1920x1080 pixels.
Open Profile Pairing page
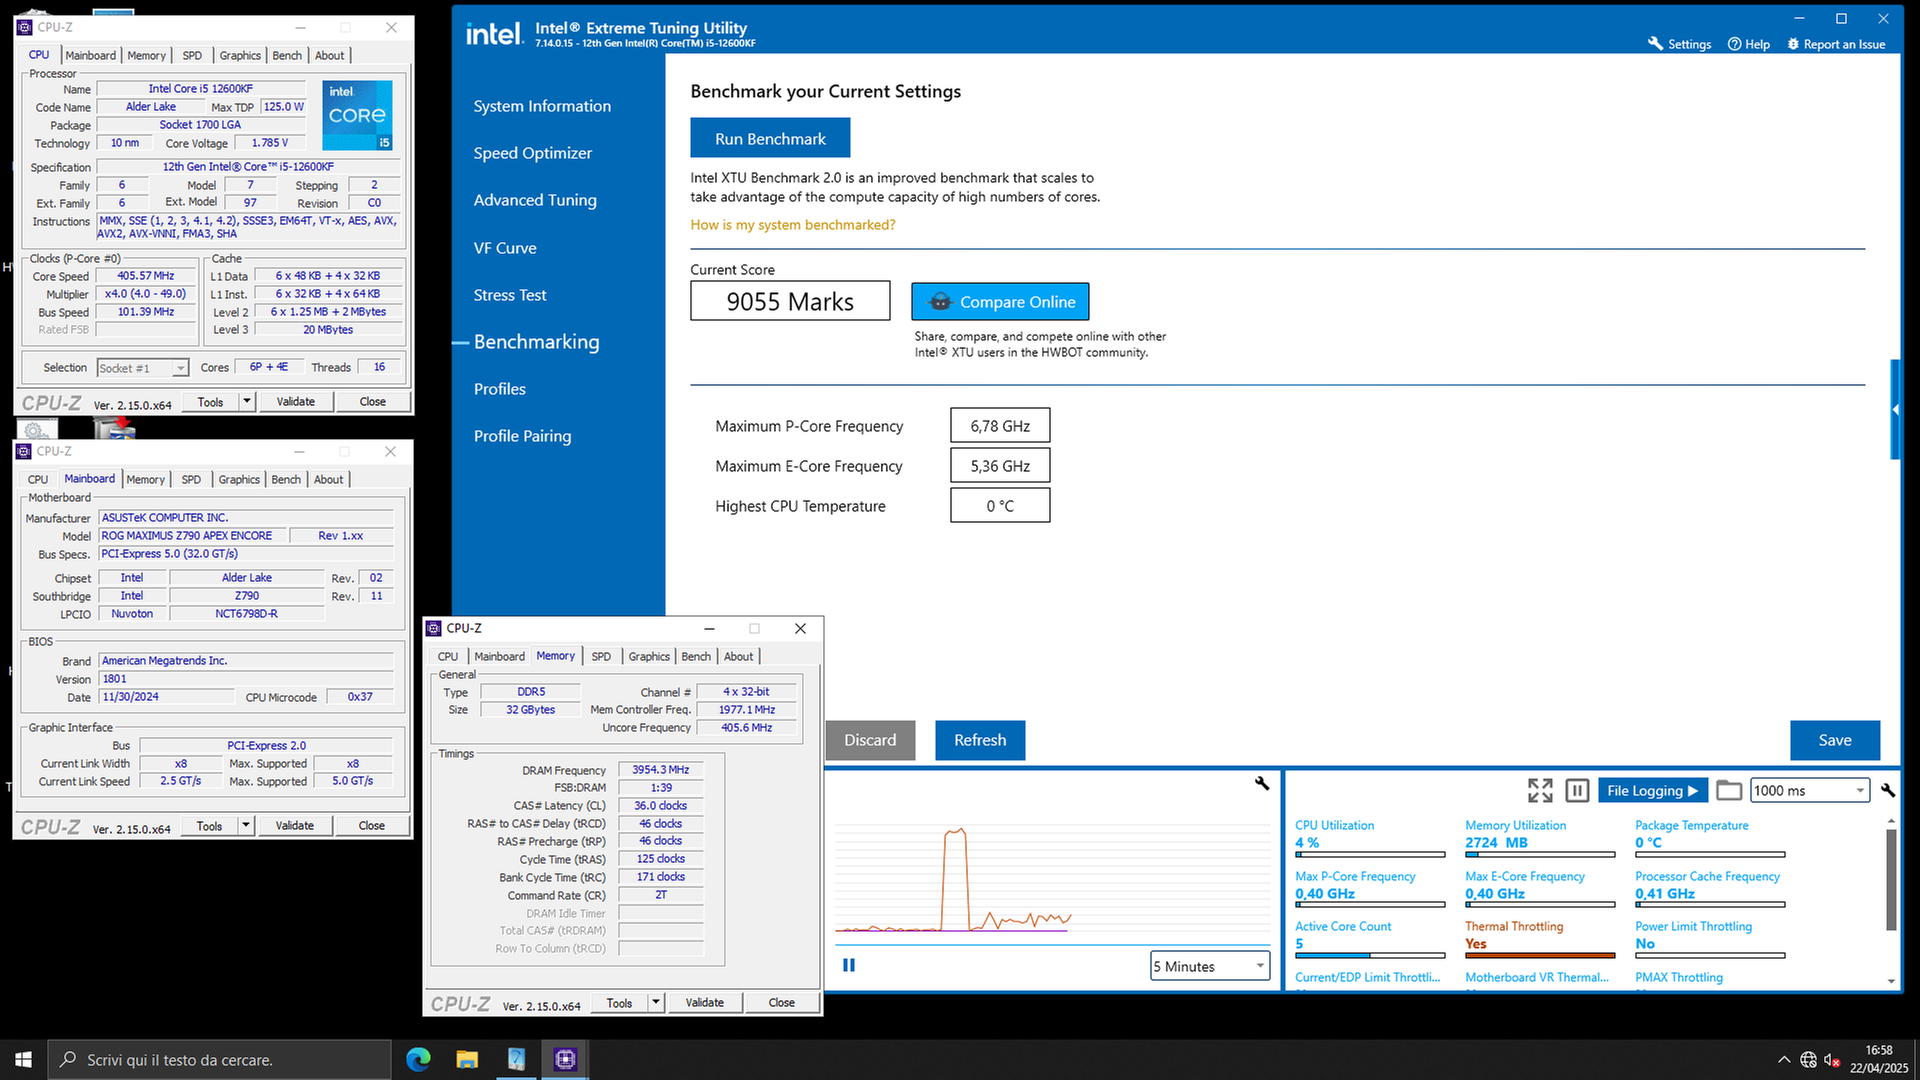point(523,436)
